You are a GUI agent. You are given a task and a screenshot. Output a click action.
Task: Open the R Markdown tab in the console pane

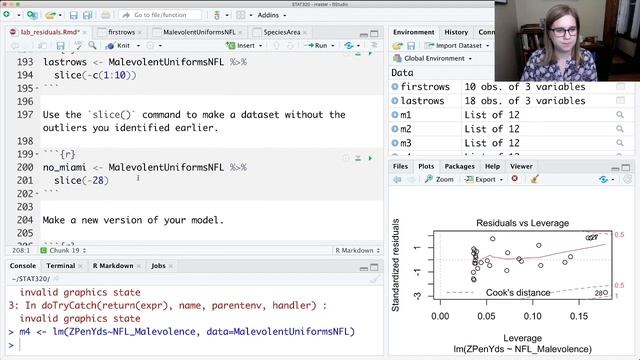pyautogui.click(x=113, y=266)
